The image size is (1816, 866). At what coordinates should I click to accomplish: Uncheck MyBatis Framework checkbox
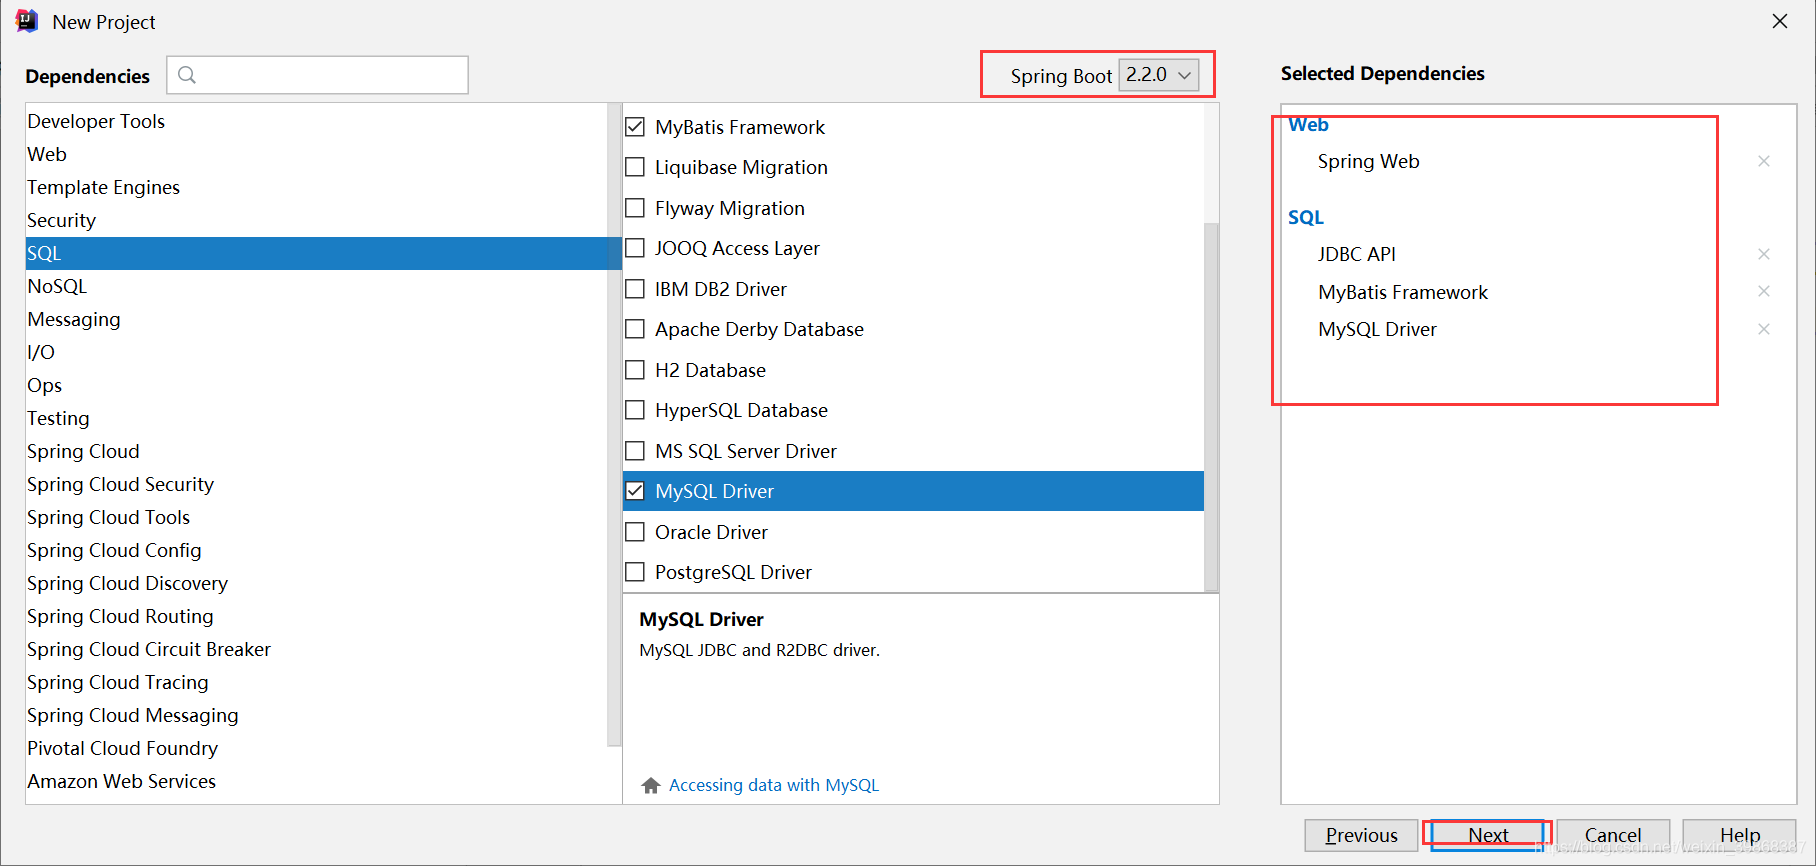click(635, 127)
